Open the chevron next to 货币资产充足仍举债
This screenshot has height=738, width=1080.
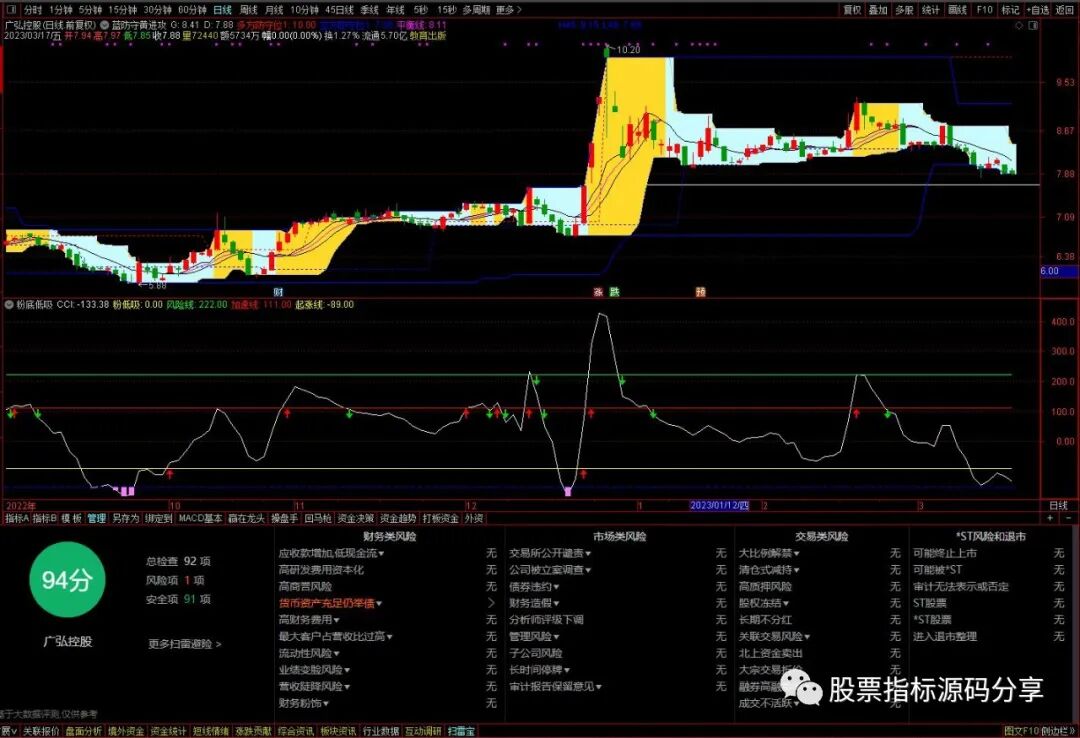point(491,603)
